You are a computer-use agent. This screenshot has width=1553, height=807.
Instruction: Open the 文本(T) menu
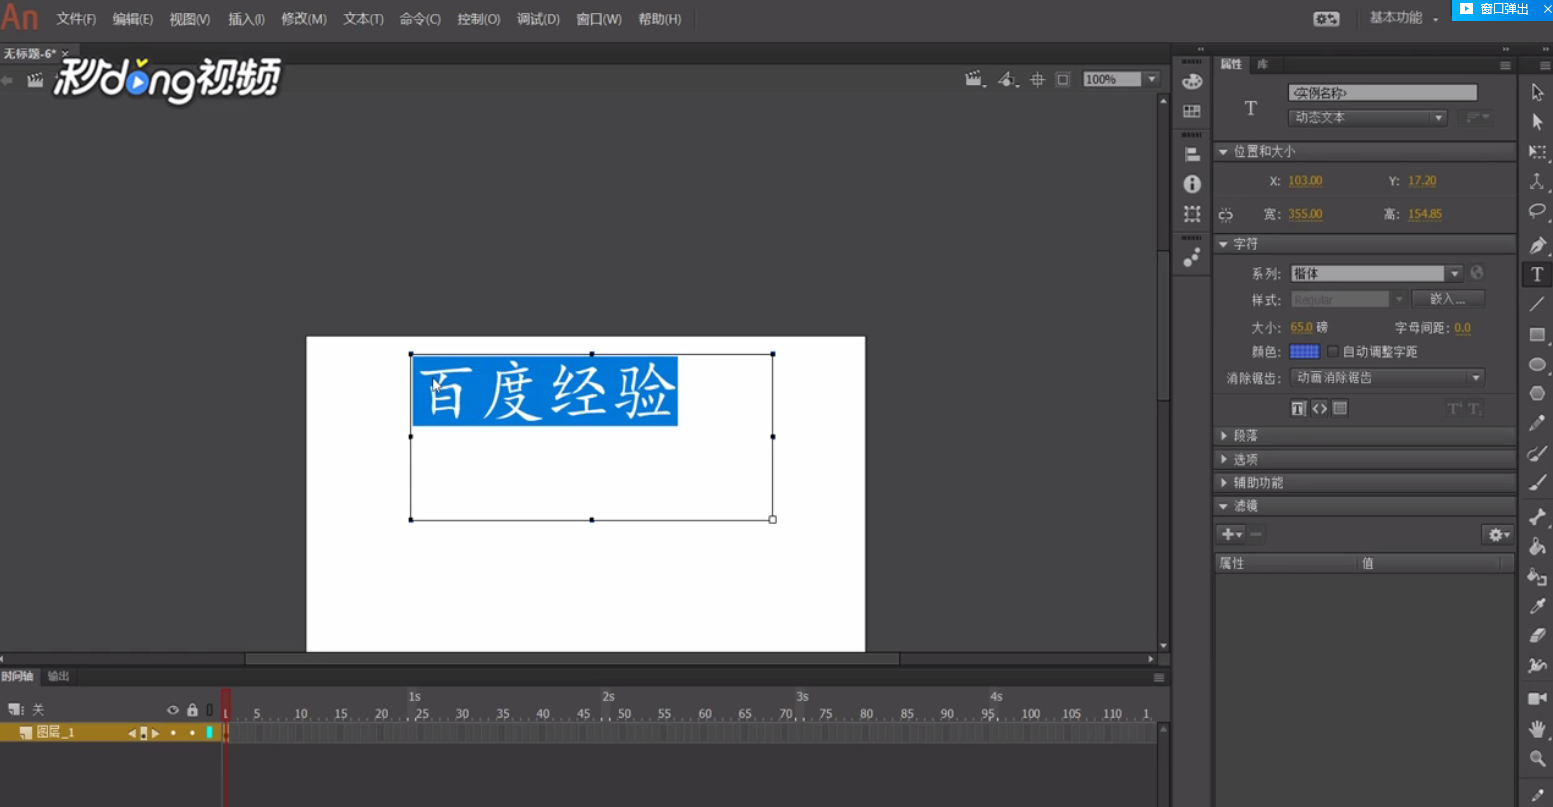point(363,19)
